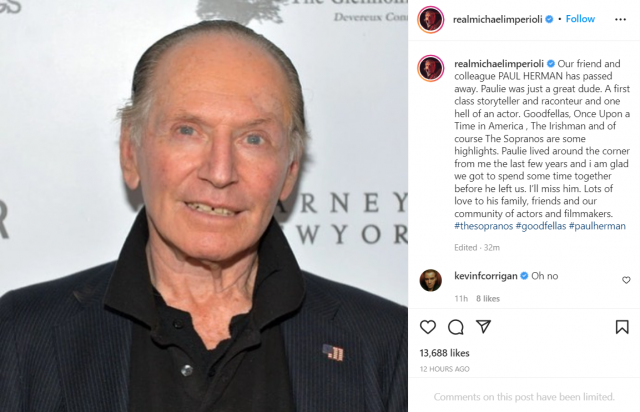
Task: Open kevinfcorrigan's avatar picture
Action: [x=431, y=280]
